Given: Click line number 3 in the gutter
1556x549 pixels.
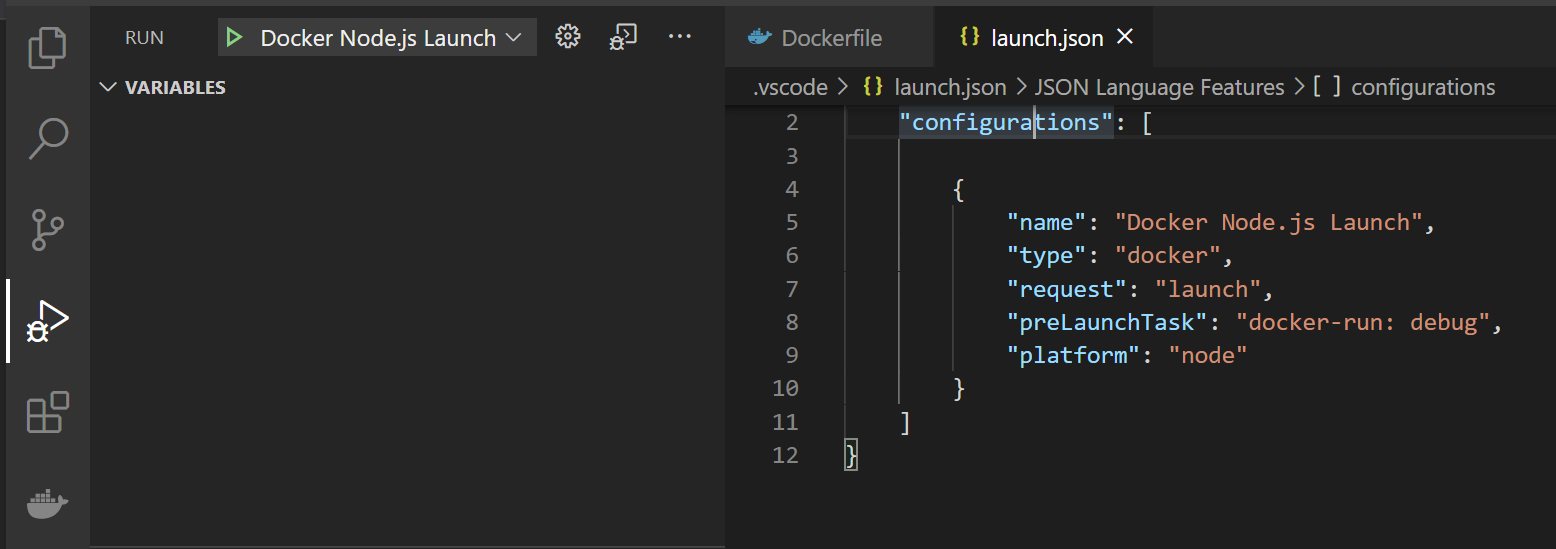Looking at the screenshot, I should (792, 156).
